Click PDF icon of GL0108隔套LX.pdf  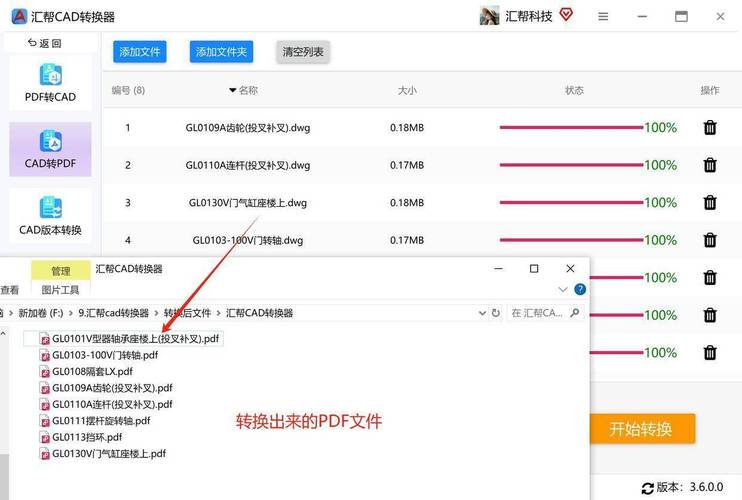click(45, 372)
